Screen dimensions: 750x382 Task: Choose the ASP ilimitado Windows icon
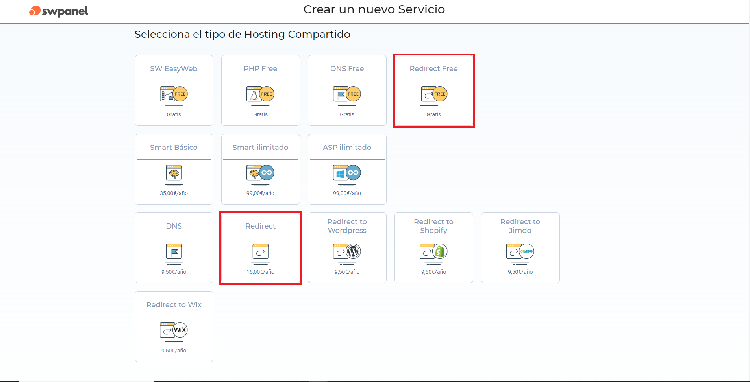[x=347, y=174]
